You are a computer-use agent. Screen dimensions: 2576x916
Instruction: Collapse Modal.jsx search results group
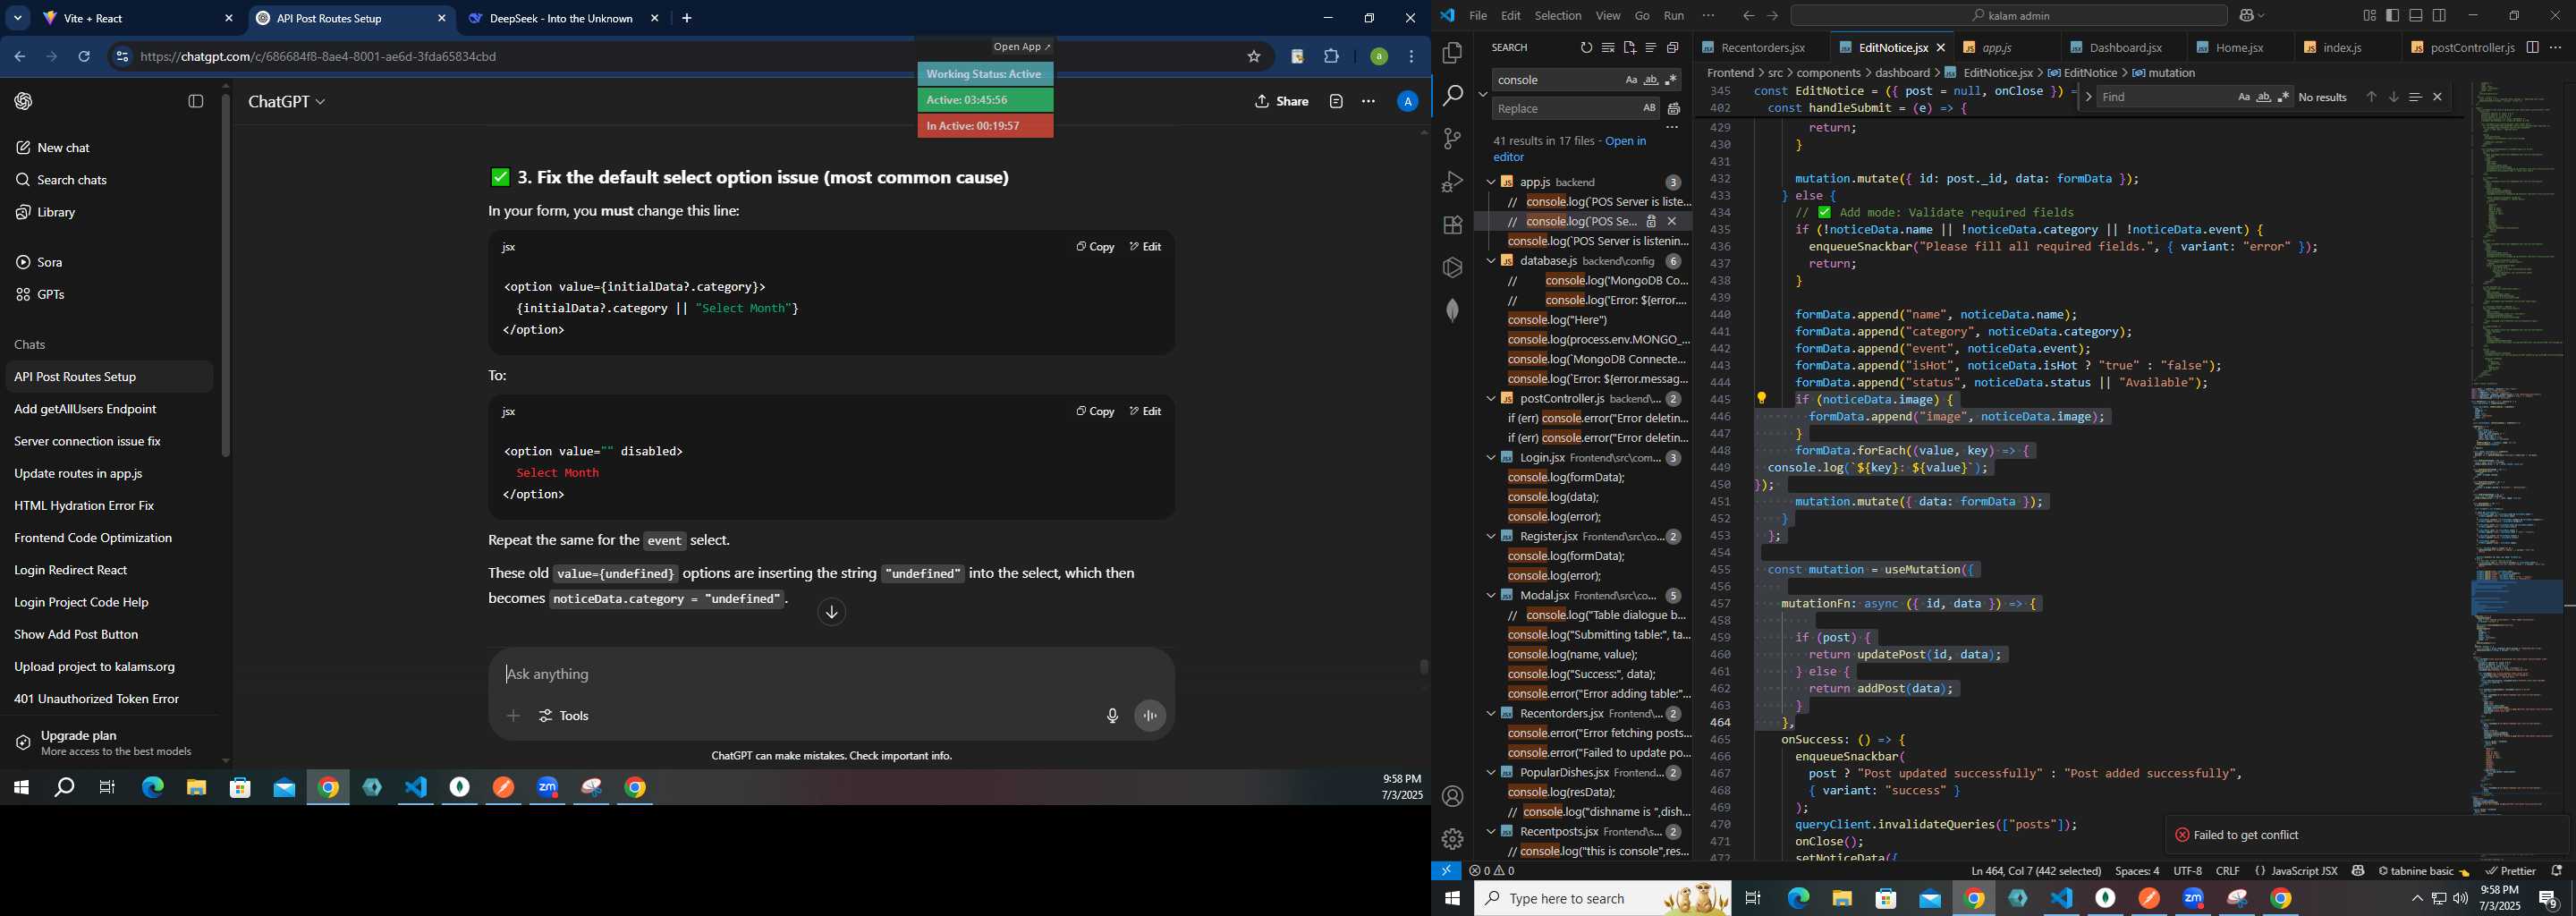[x=1490, y=596]
